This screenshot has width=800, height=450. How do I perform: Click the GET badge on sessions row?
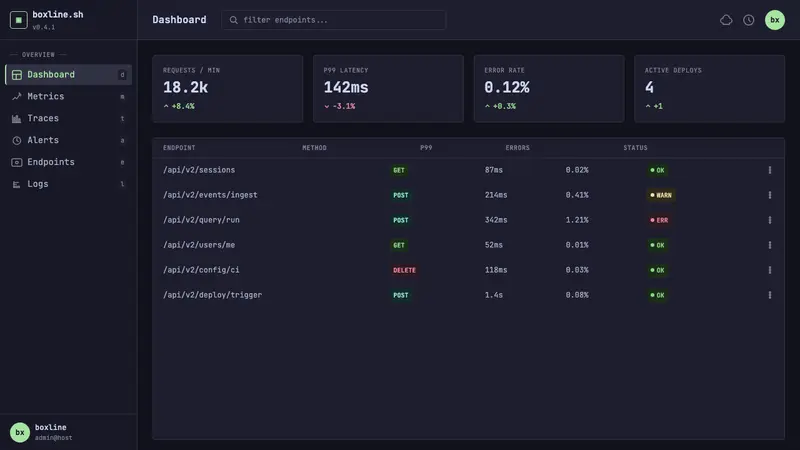[x=399, y=170]
